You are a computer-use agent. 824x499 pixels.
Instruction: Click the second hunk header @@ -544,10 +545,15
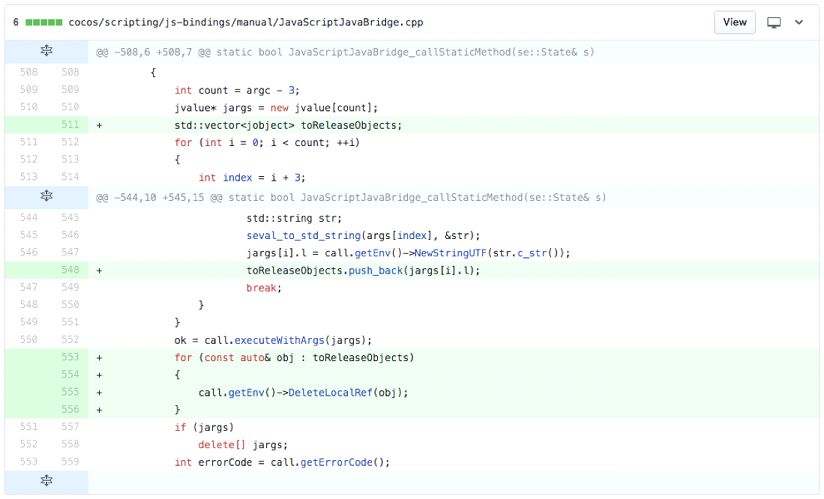tap(351, 198)
